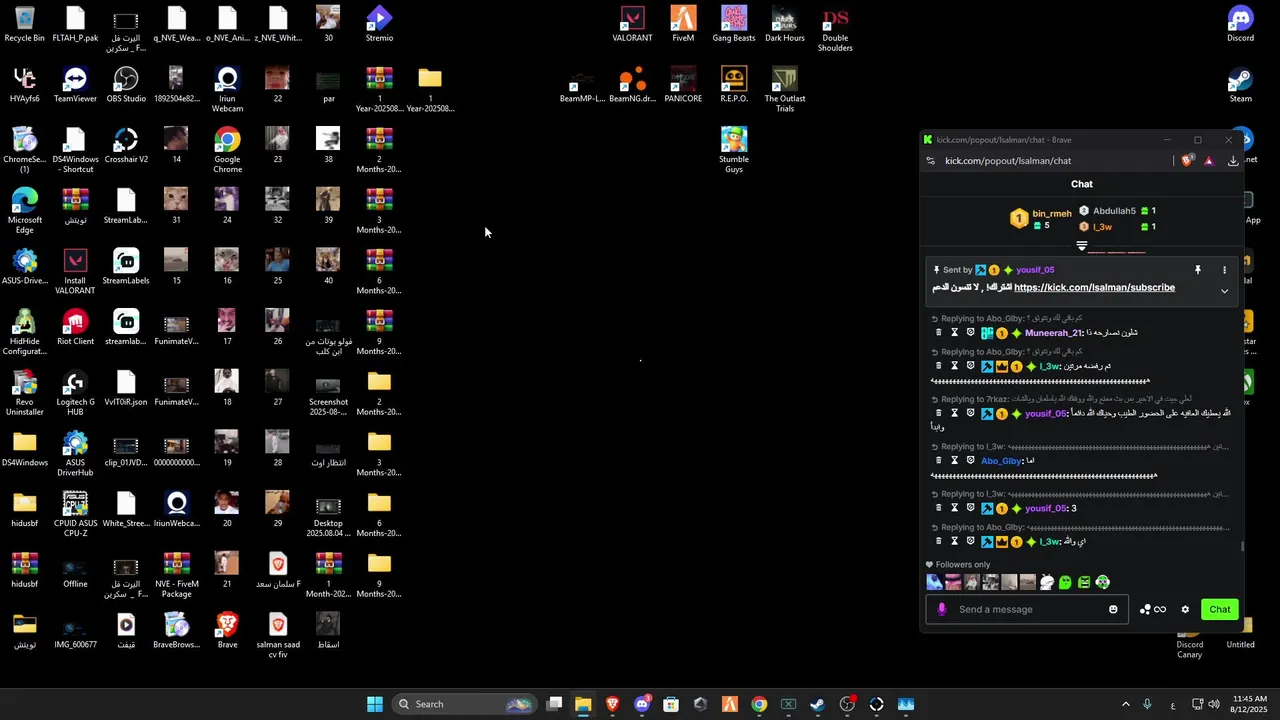The height and width of the screenshot is (720, 1280).
Task: Select the R.E.P.O. desktop icon
Action: click(x=734, y=85)
